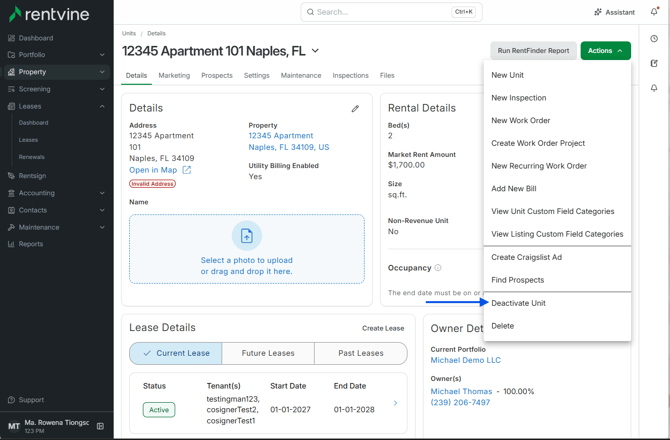Click the photo upload drop zone text
Viewport: 670px width, 440px height.
(247, 266)
